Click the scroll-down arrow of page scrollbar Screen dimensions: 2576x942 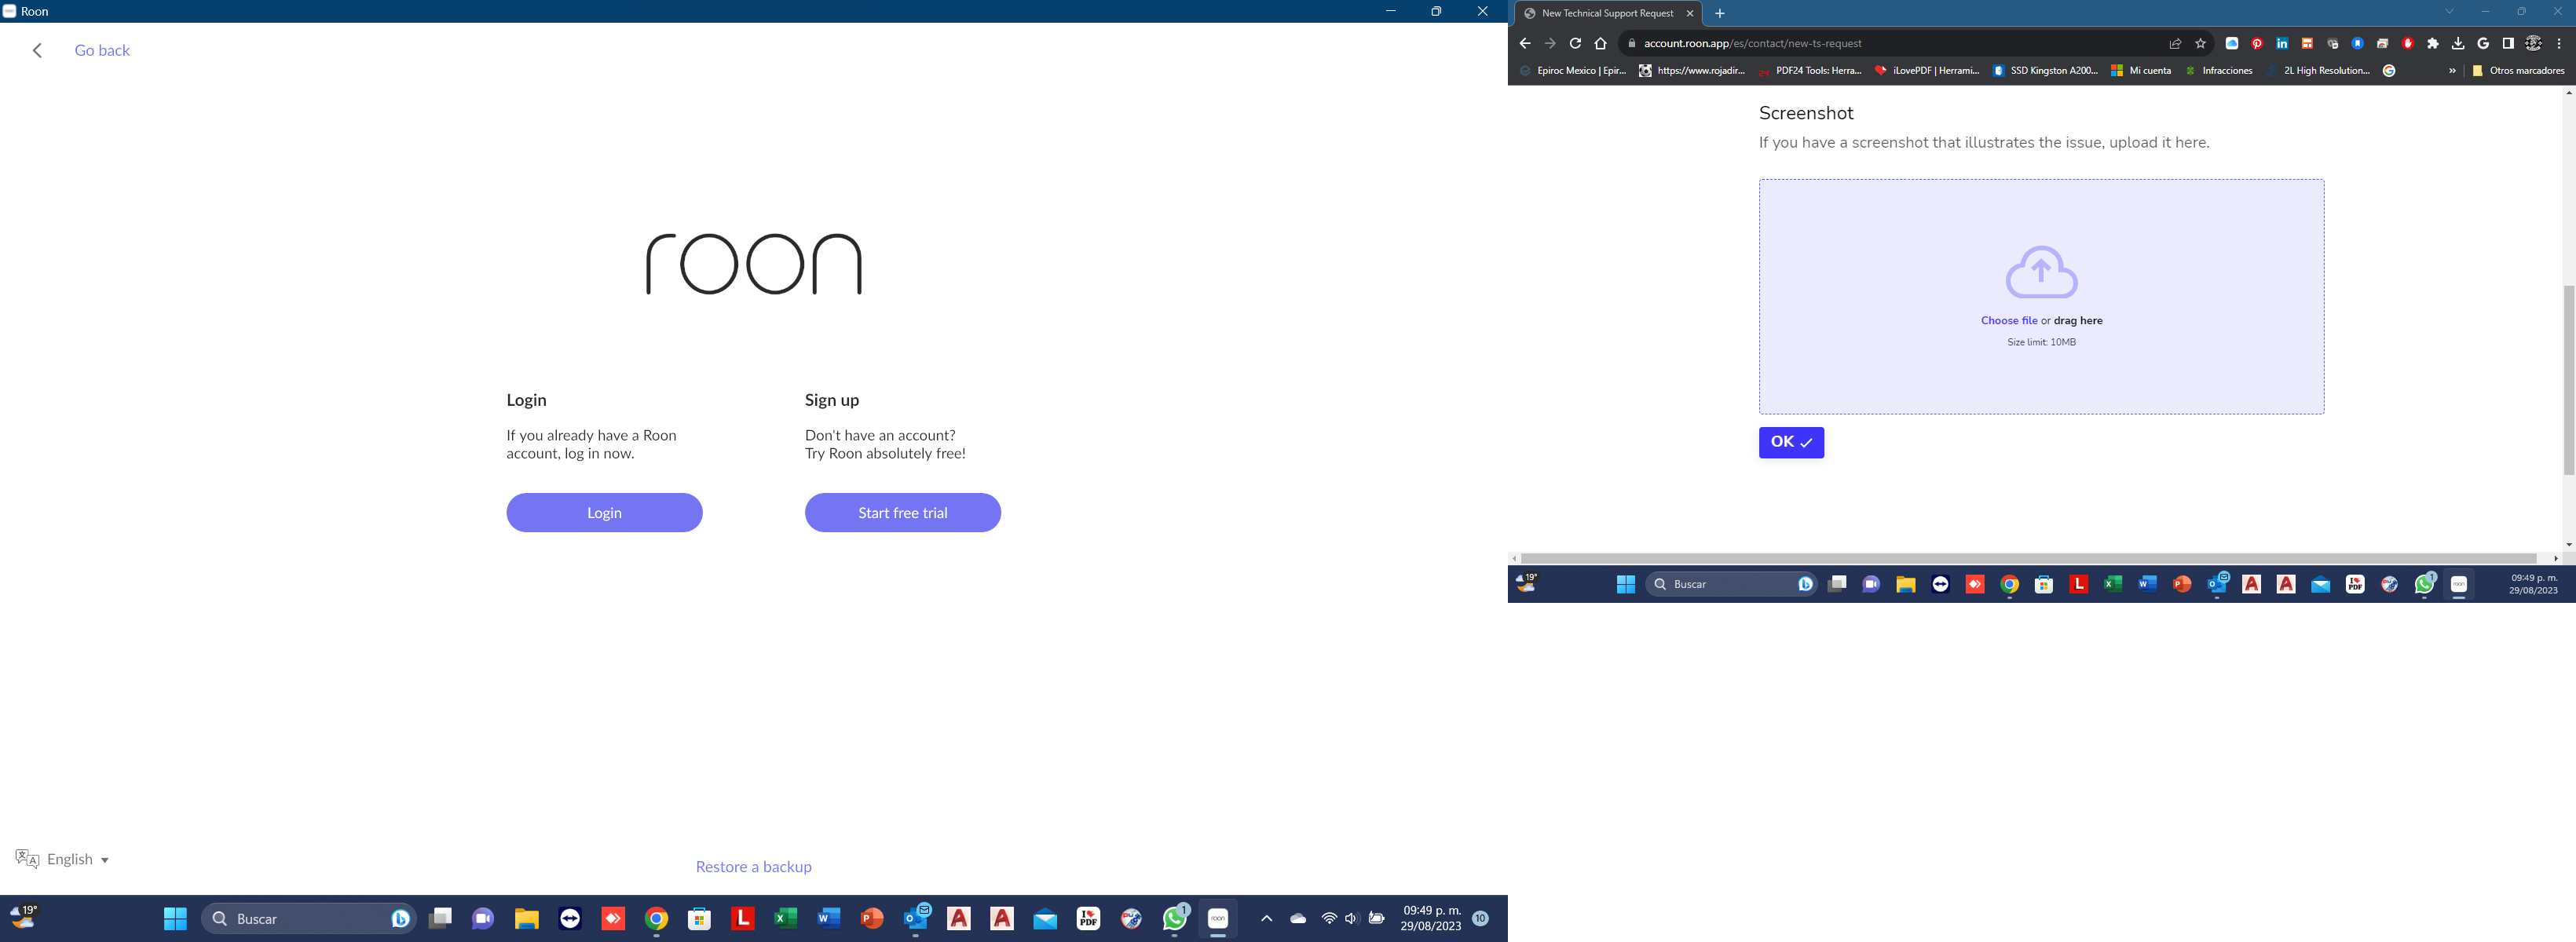click(x=2569, y=544)
